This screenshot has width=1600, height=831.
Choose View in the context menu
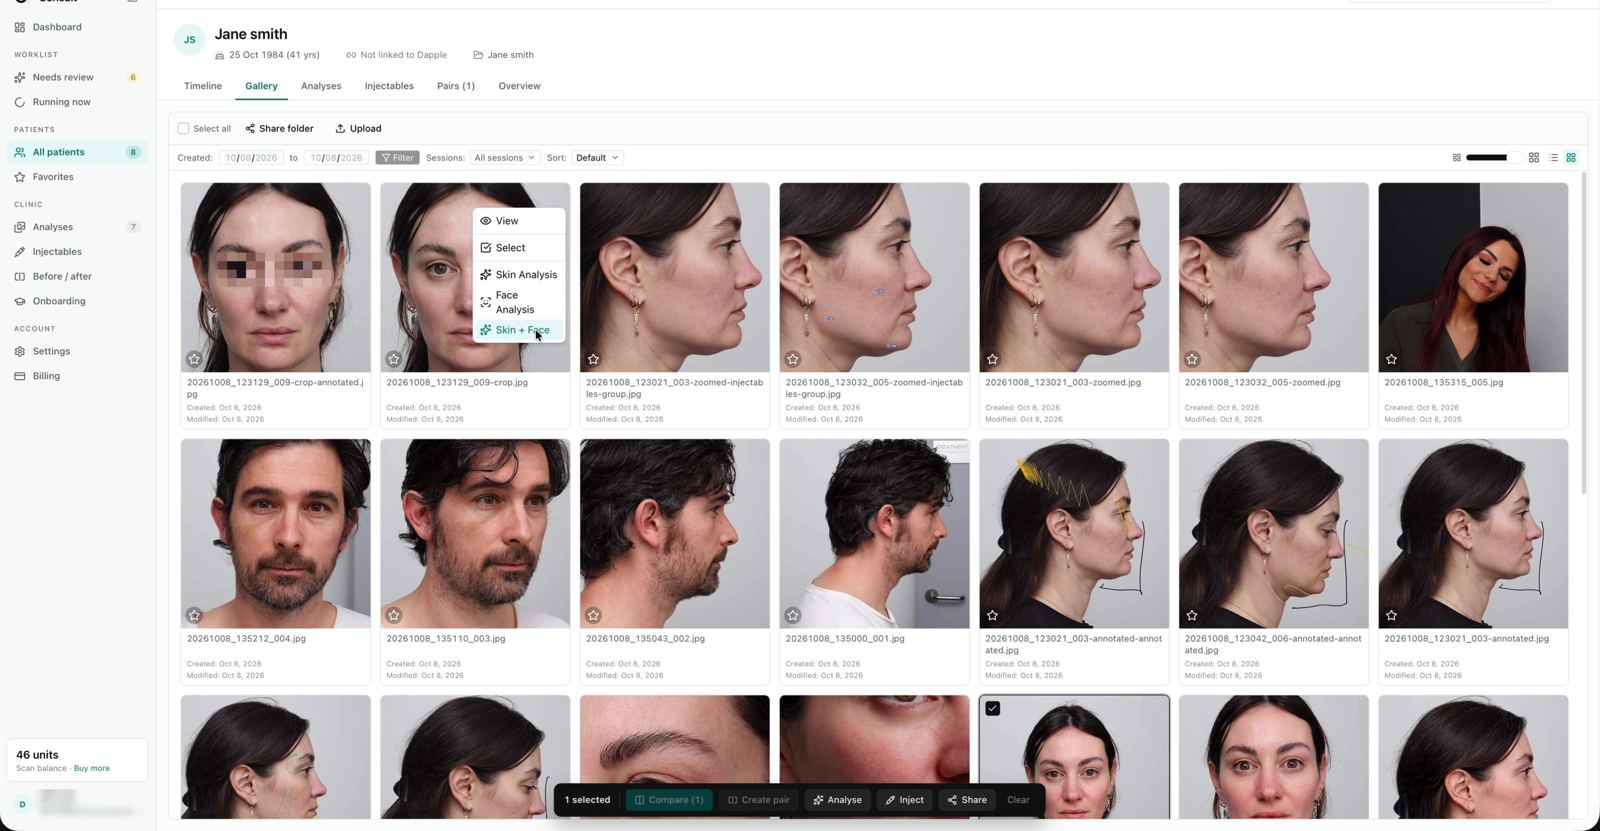[x=519, y=221]
